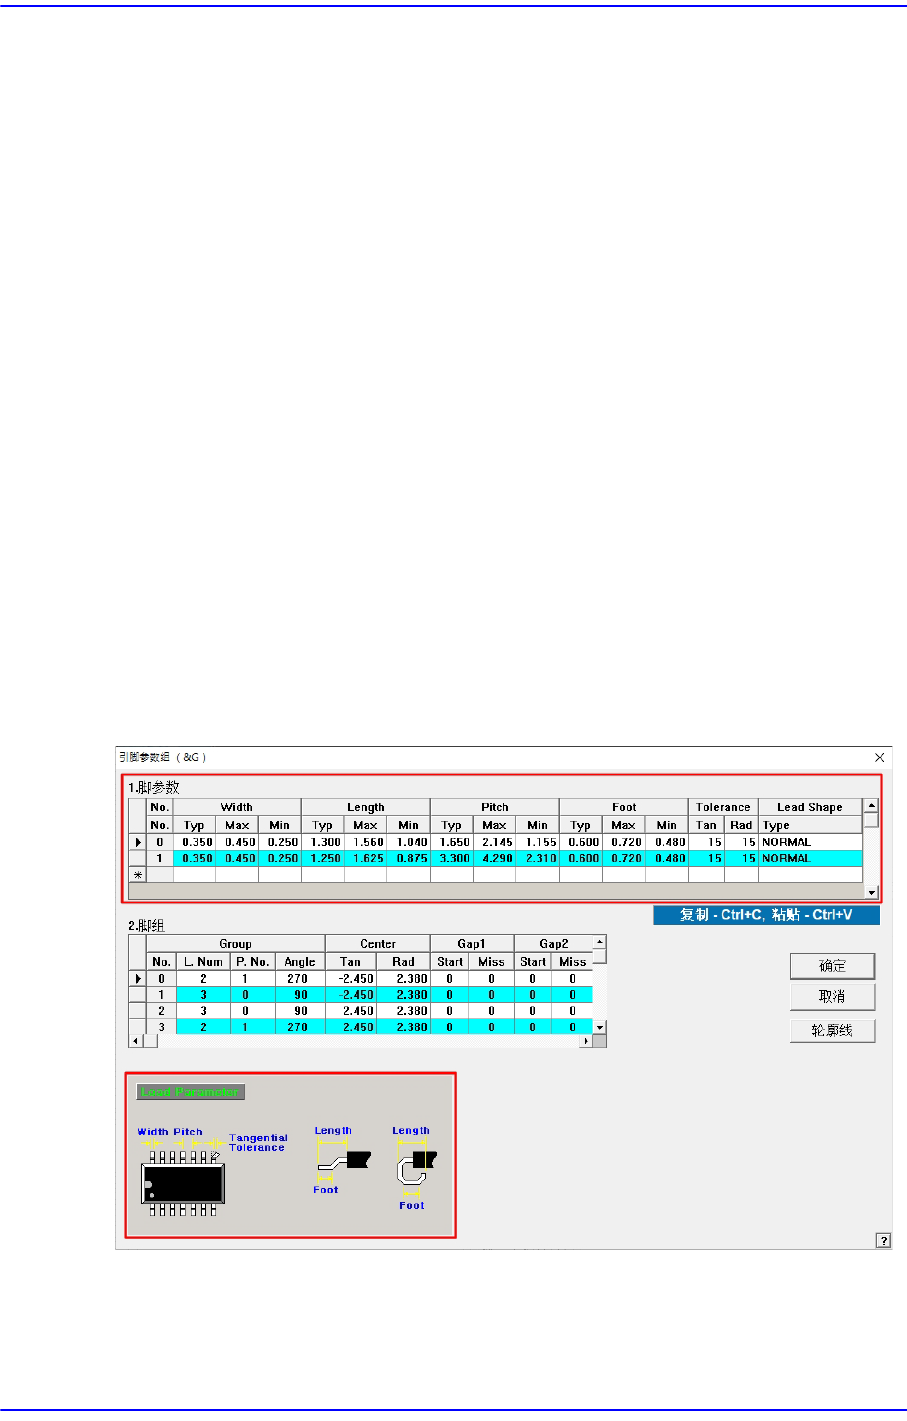Click the lead parameters table down arrow
Image resolution: width=907 pixels, height=1421 pixels.
(x=871, y=892)
